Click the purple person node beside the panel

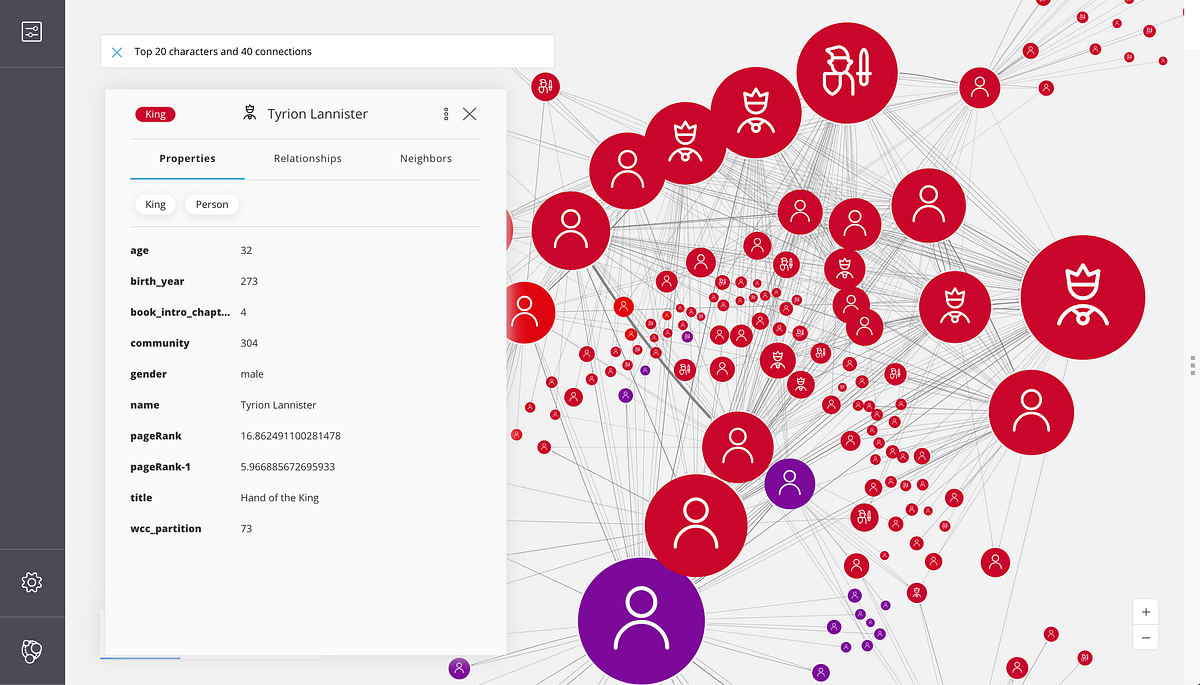tap(789, 483)
